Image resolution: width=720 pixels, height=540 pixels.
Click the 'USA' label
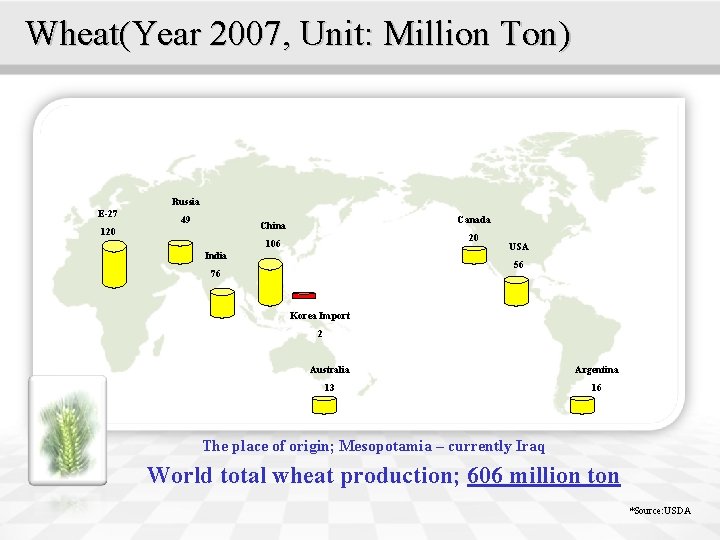click(519, 247)
